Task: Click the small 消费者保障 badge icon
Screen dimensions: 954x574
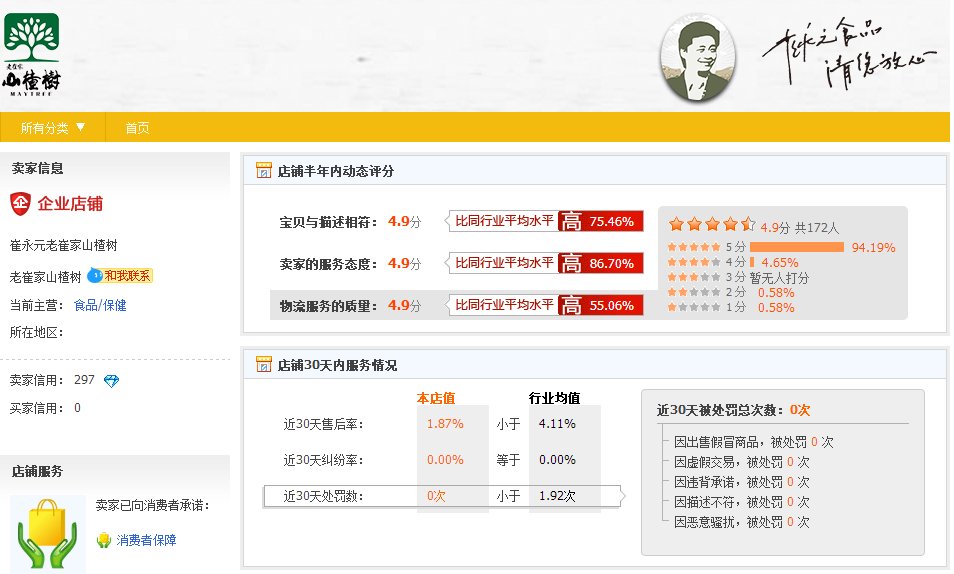Action: click(103, 540)
